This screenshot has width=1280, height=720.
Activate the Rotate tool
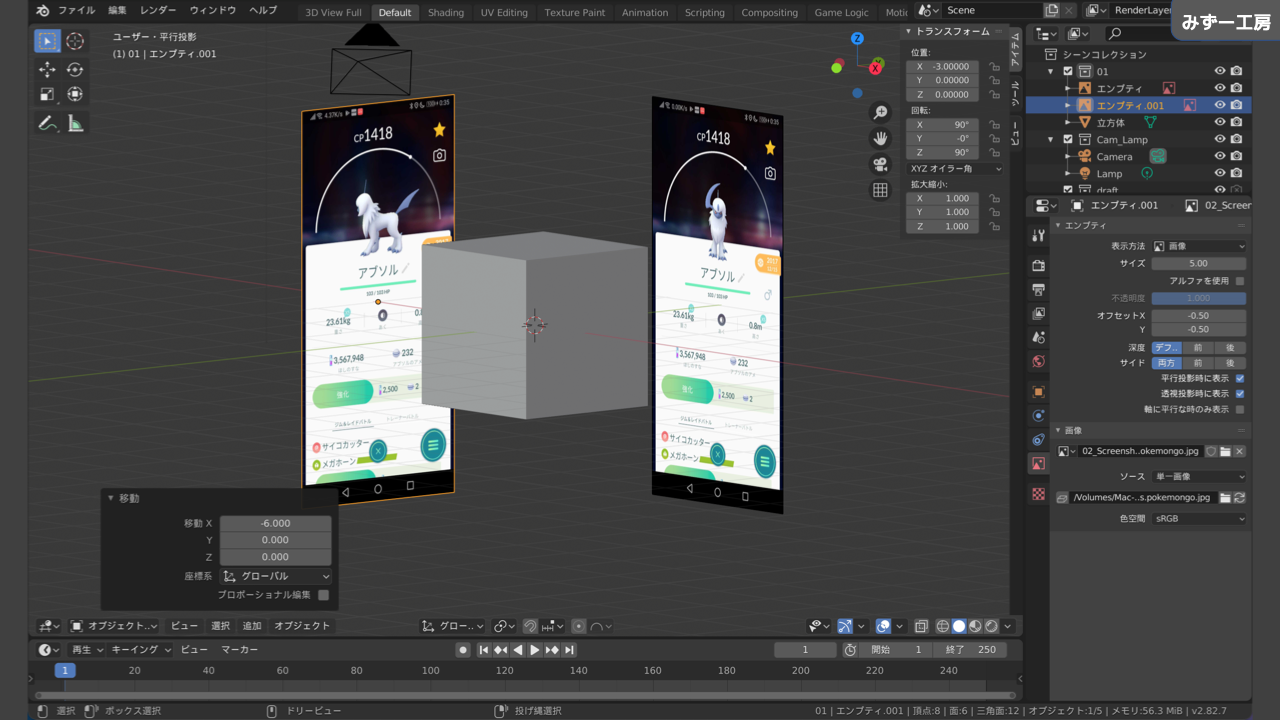click(75, 69)
